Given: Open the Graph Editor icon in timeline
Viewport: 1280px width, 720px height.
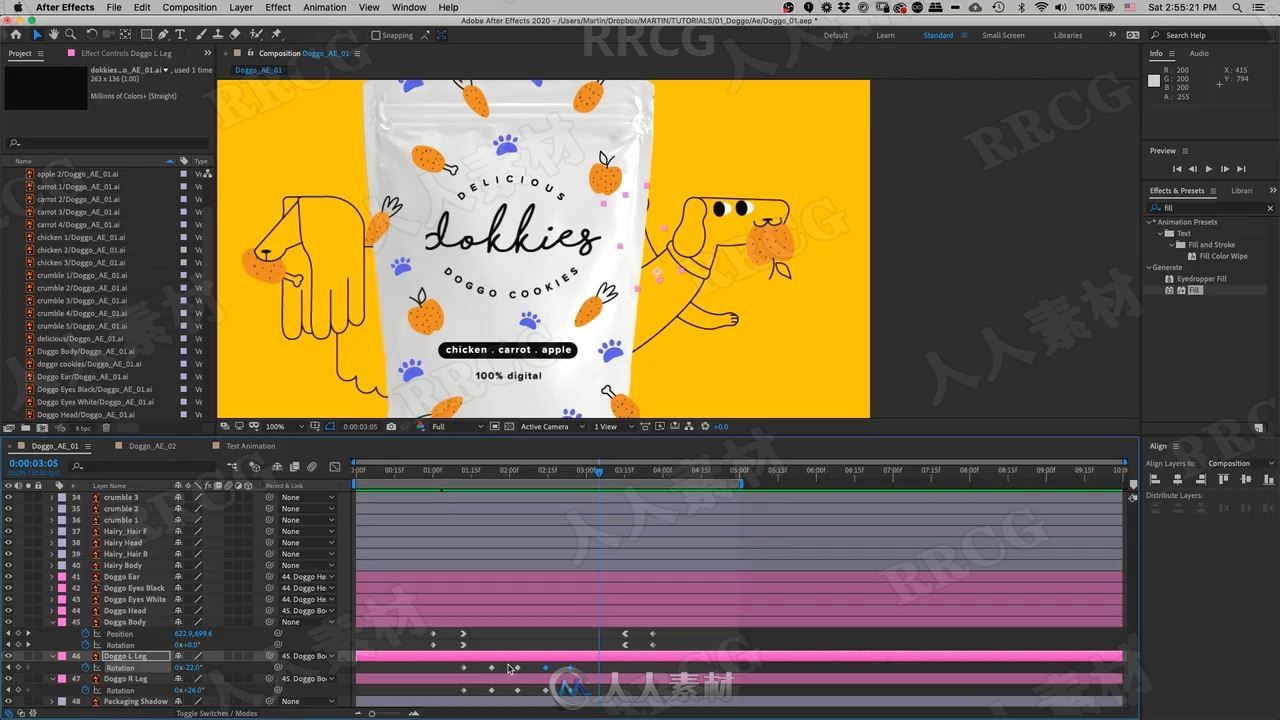Looking at the screenshot, I should pyautogui.click(x=333, y=467).
